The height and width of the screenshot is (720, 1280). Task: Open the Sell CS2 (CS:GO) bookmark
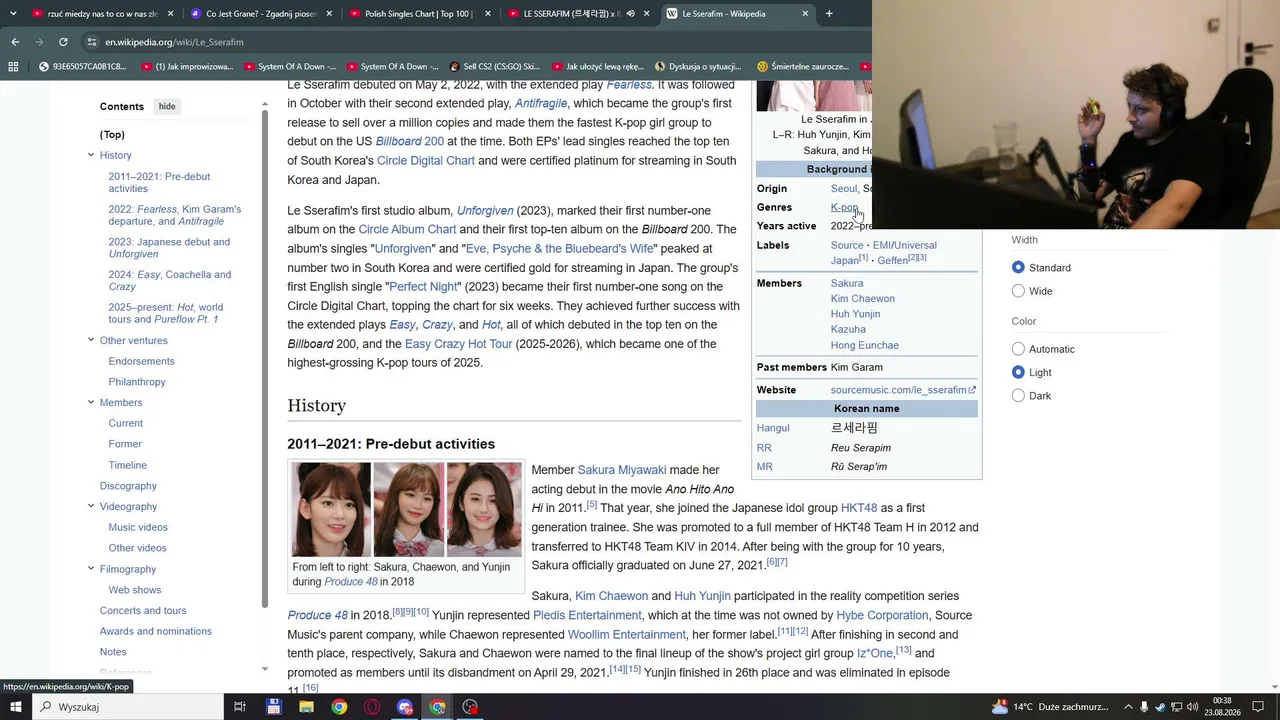[495, 67]
